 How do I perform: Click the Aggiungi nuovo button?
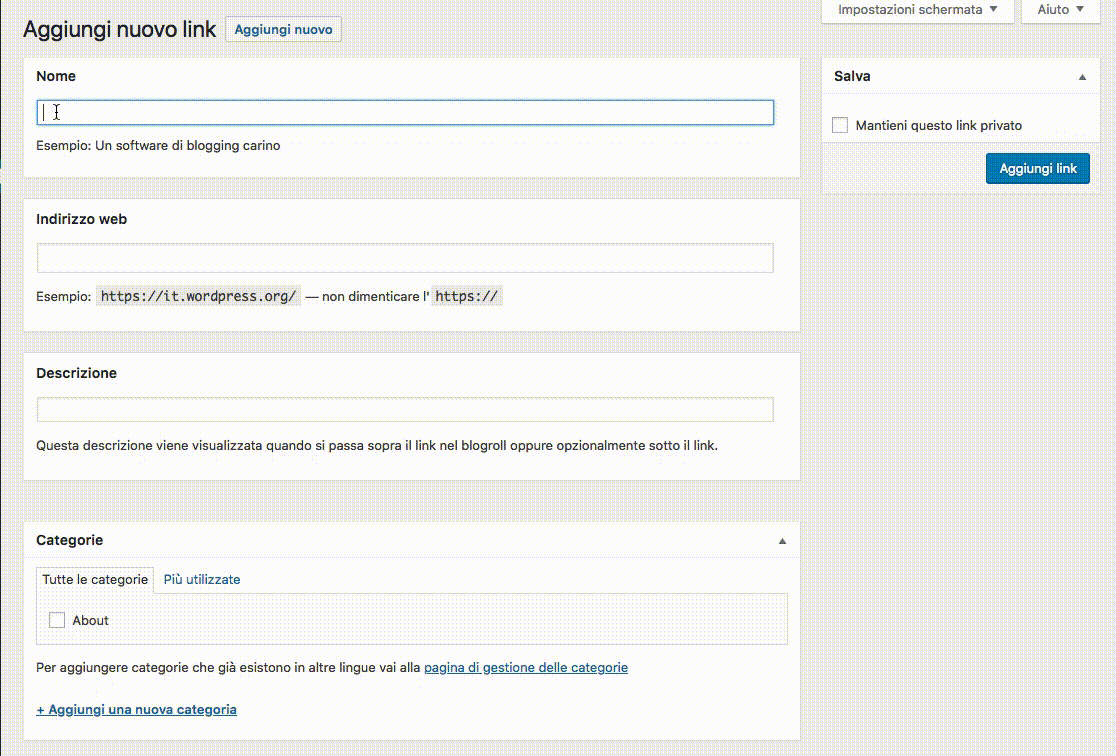283,29
